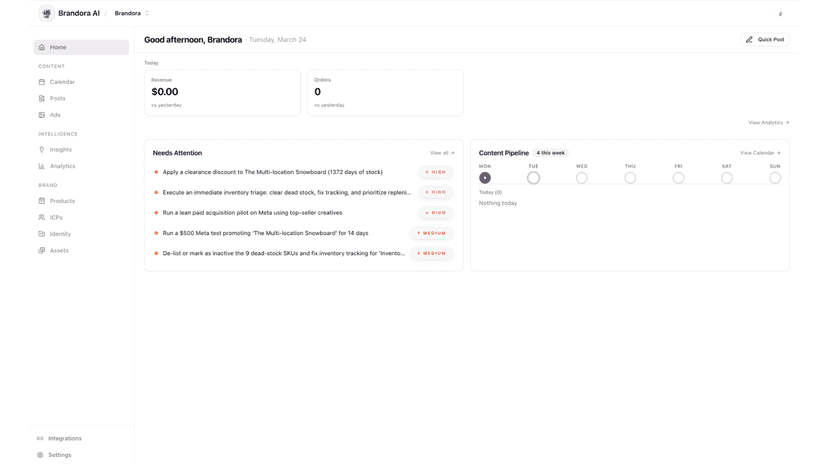
Task: Go to Products page
Action: tap(81, 201)
